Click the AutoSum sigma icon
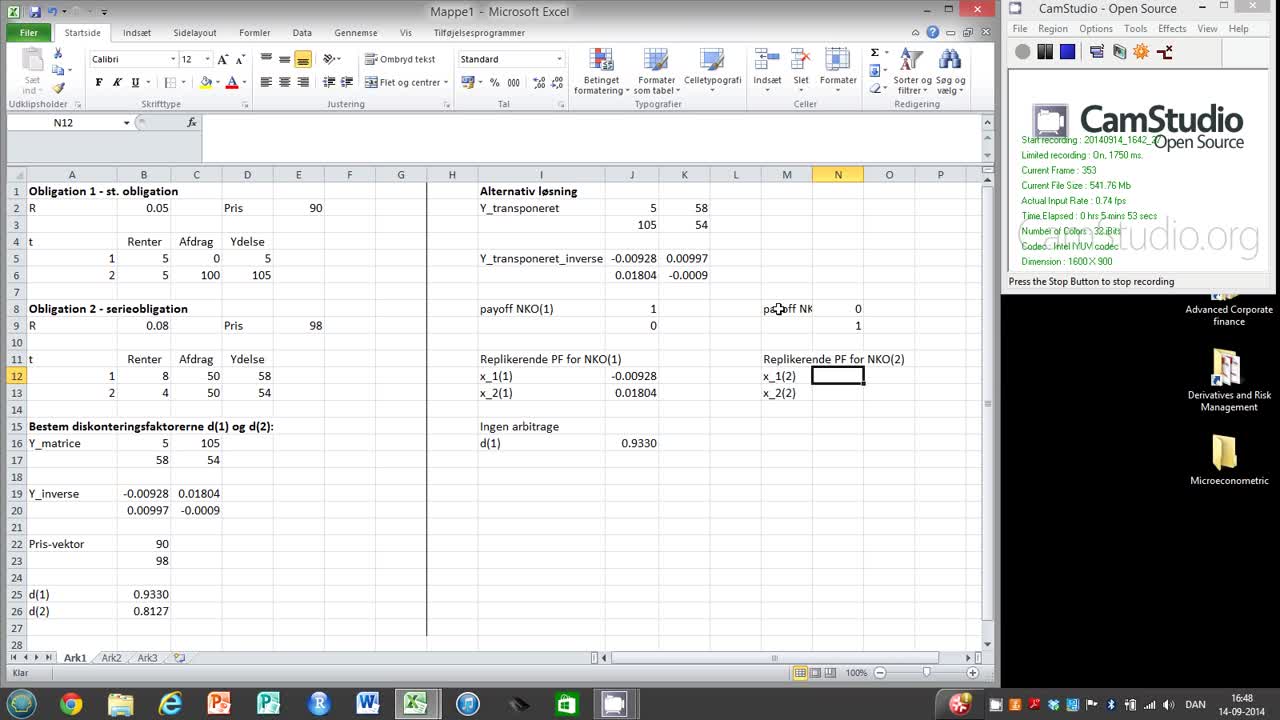 875,53
